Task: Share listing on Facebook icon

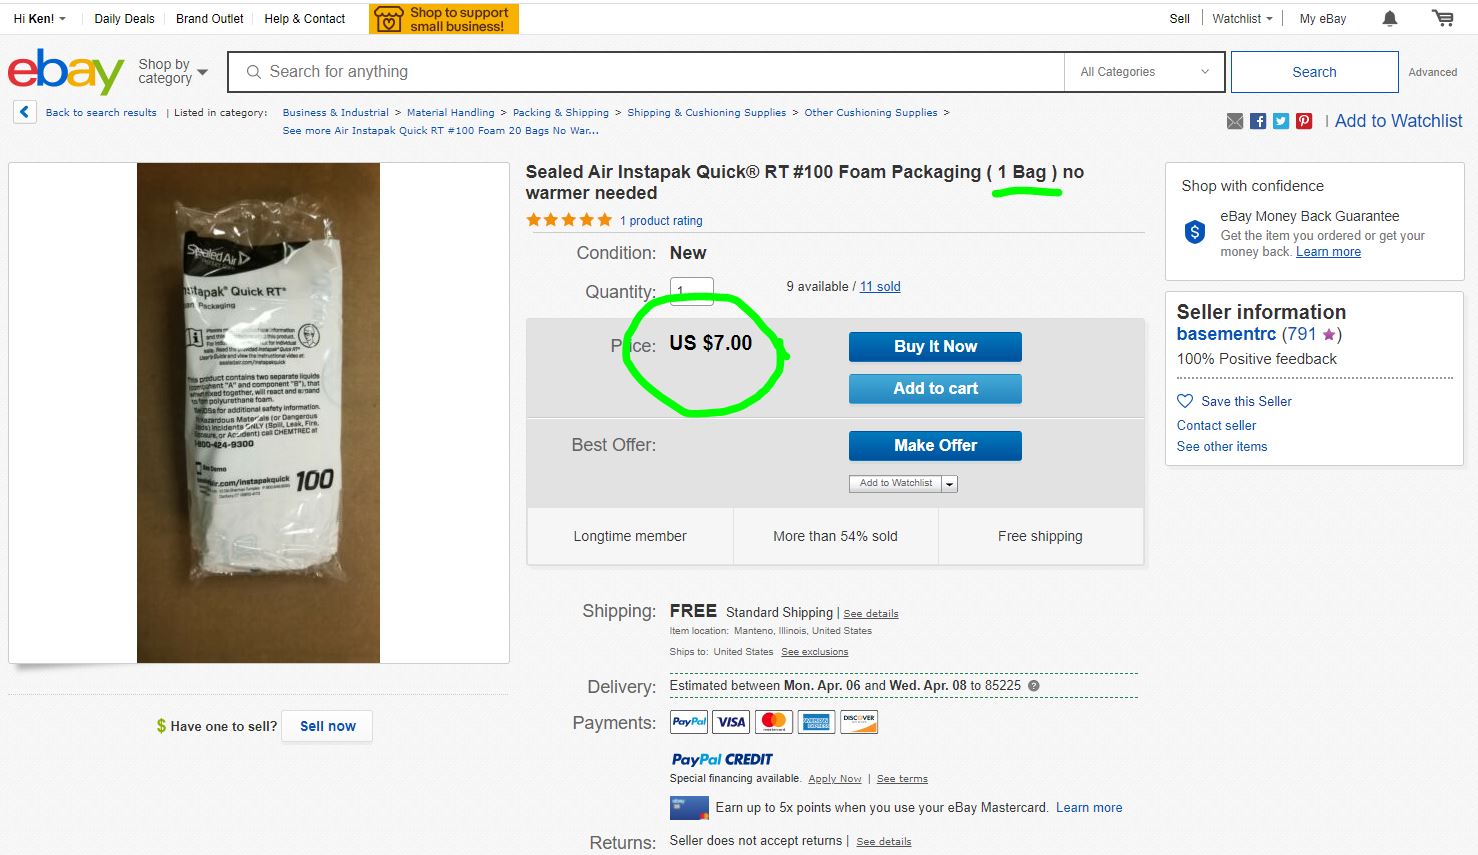Action: 1258,121
